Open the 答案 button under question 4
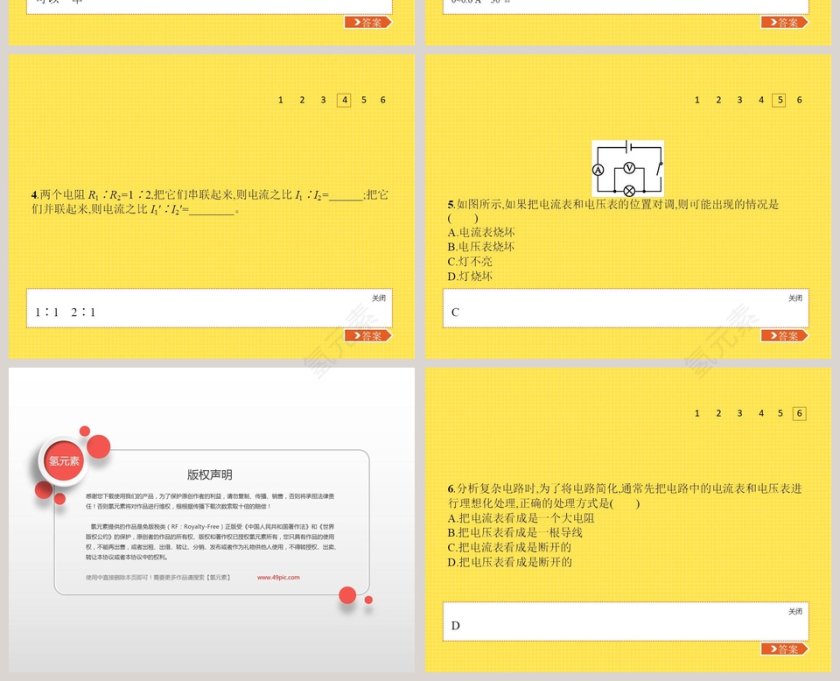 pyautogui.click(x=366, y=336)
